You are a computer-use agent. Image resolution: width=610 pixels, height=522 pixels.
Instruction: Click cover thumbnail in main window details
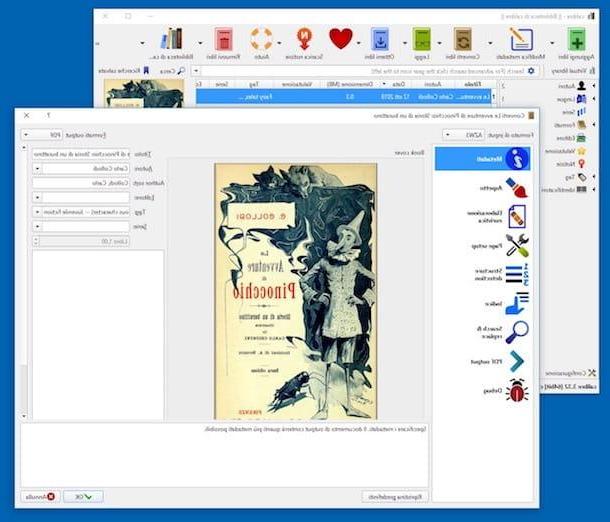pos(144,93)
